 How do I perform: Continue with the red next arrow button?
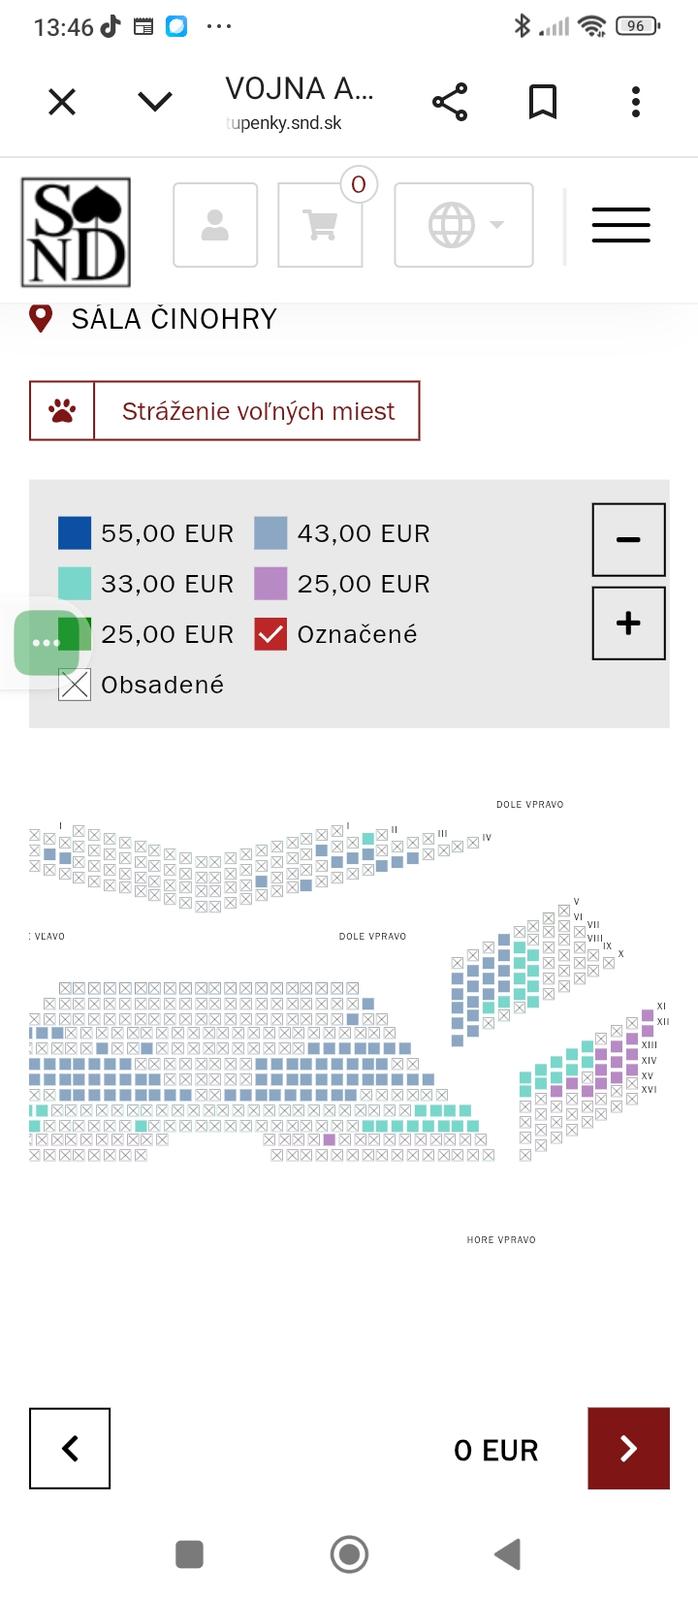coord(628,1448)
